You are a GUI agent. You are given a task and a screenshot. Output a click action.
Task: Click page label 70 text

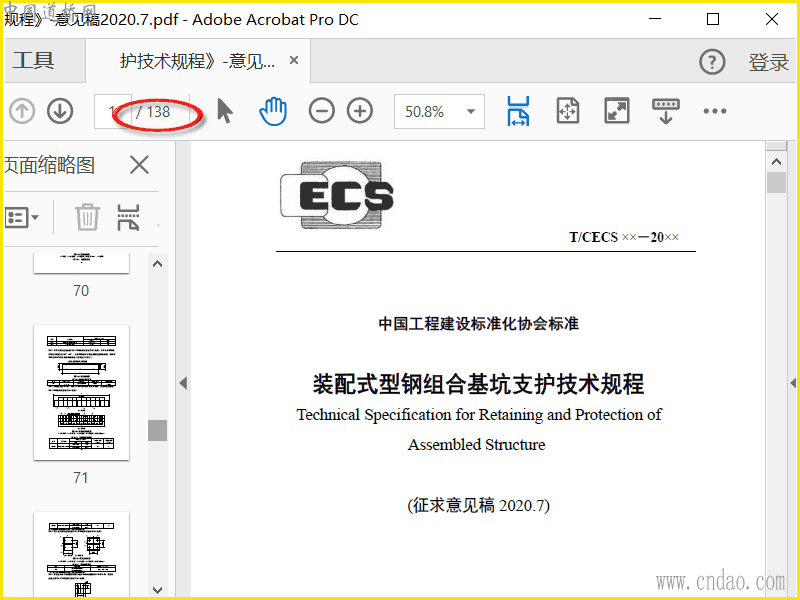tap(81, 290)
